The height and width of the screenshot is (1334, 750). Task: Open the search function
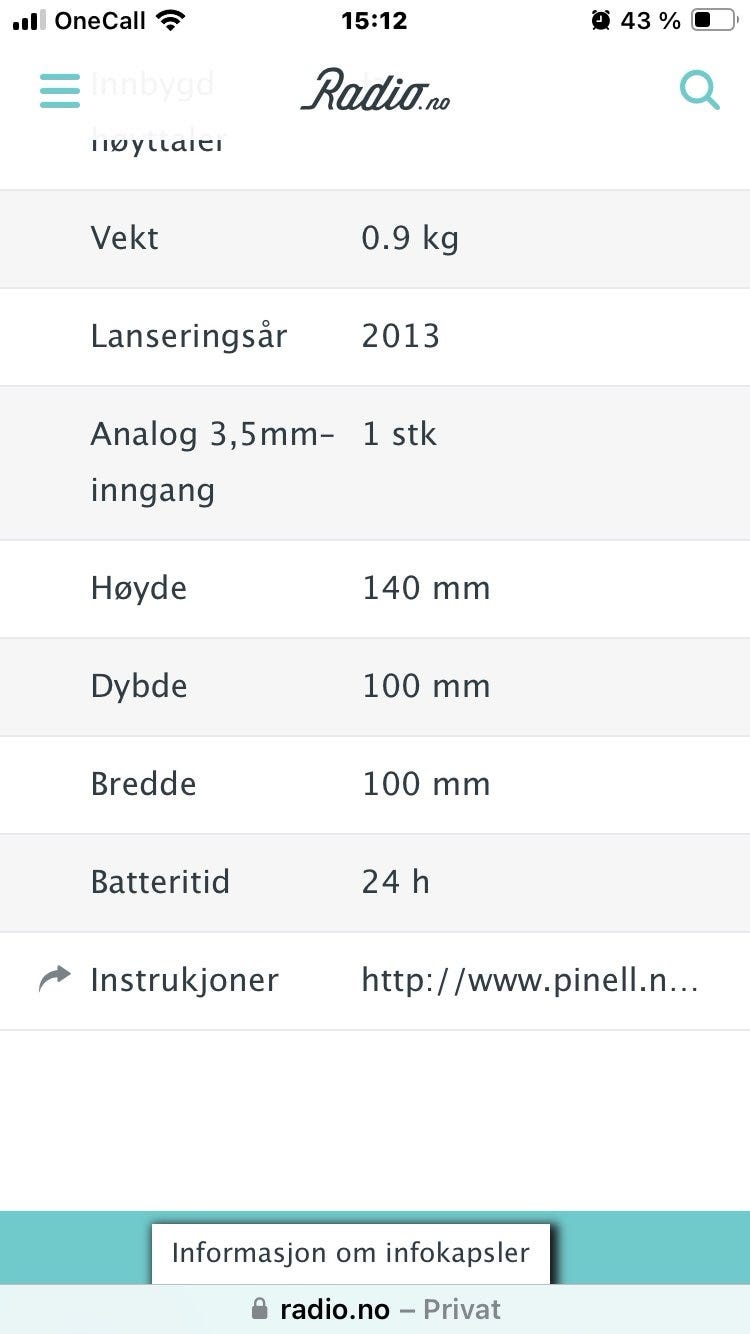point(699,90)
